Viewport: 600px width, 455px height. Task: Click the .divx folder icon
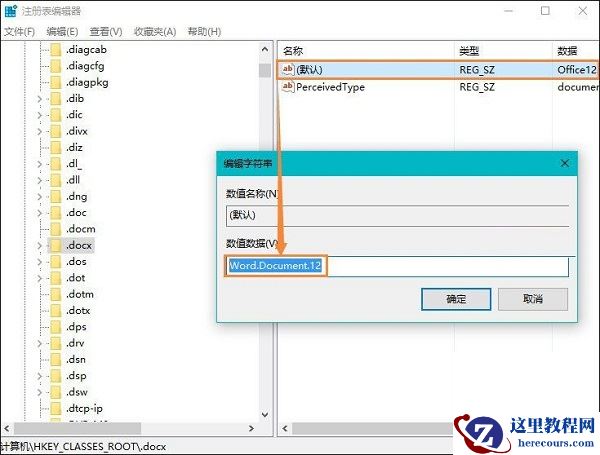pyautogui.click(x=56, y=131)
